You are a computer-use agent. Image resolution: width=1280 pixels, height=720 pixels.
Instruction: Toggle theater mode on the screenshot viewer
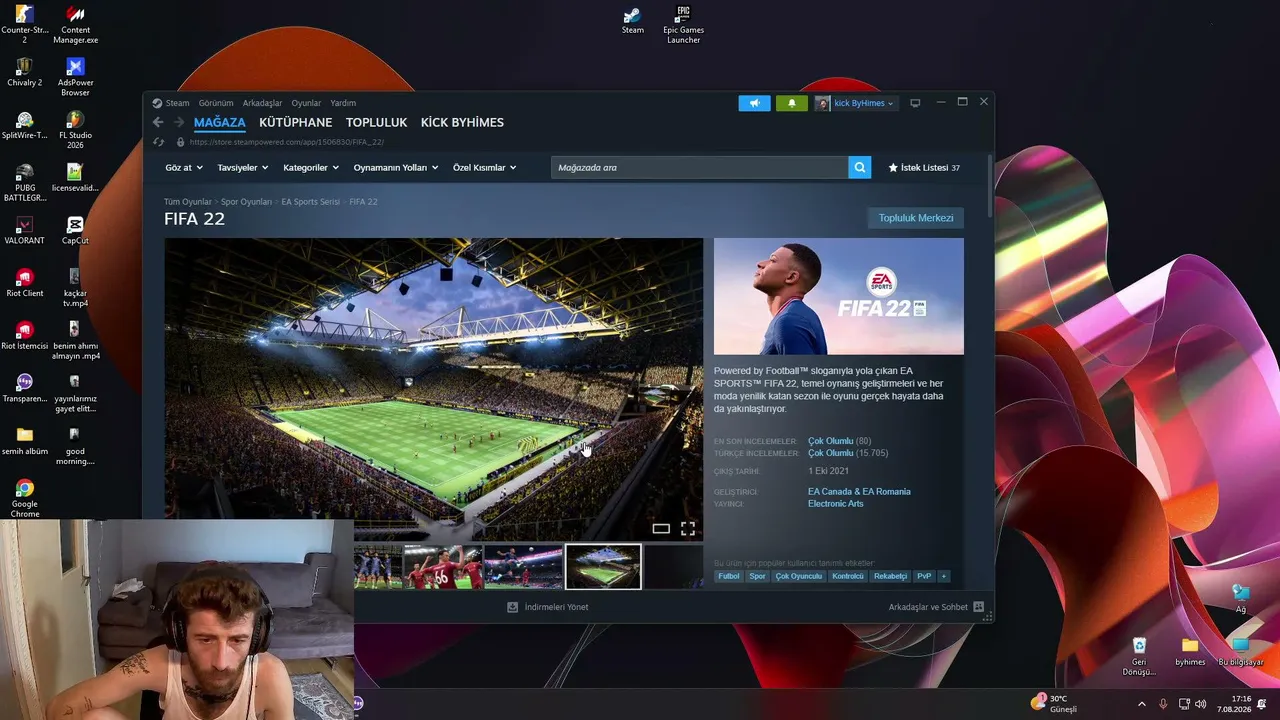click(x=661, y=528)
